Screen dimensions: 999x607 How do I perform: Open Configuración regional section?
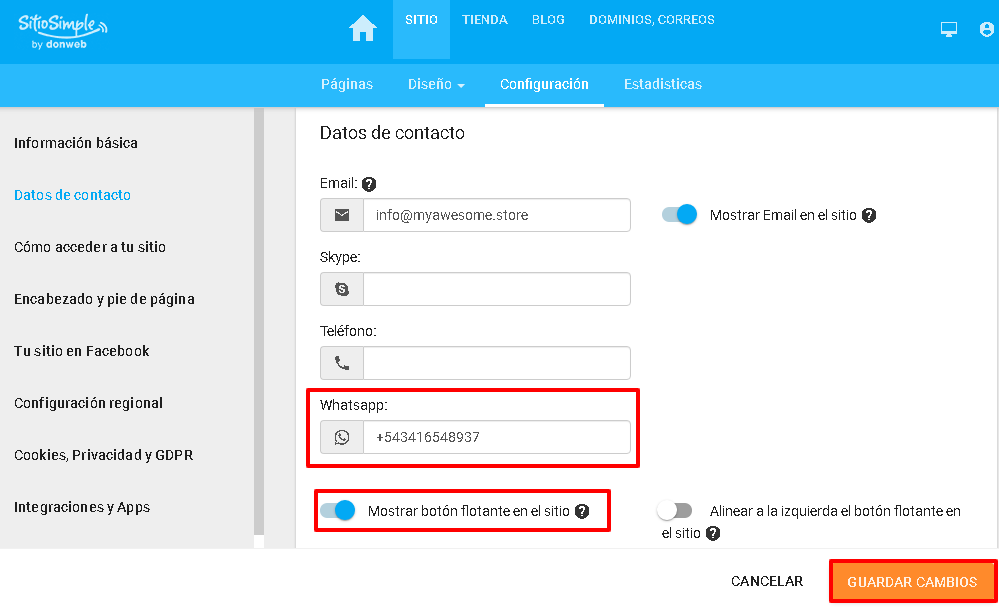click(x=89, y=403)
